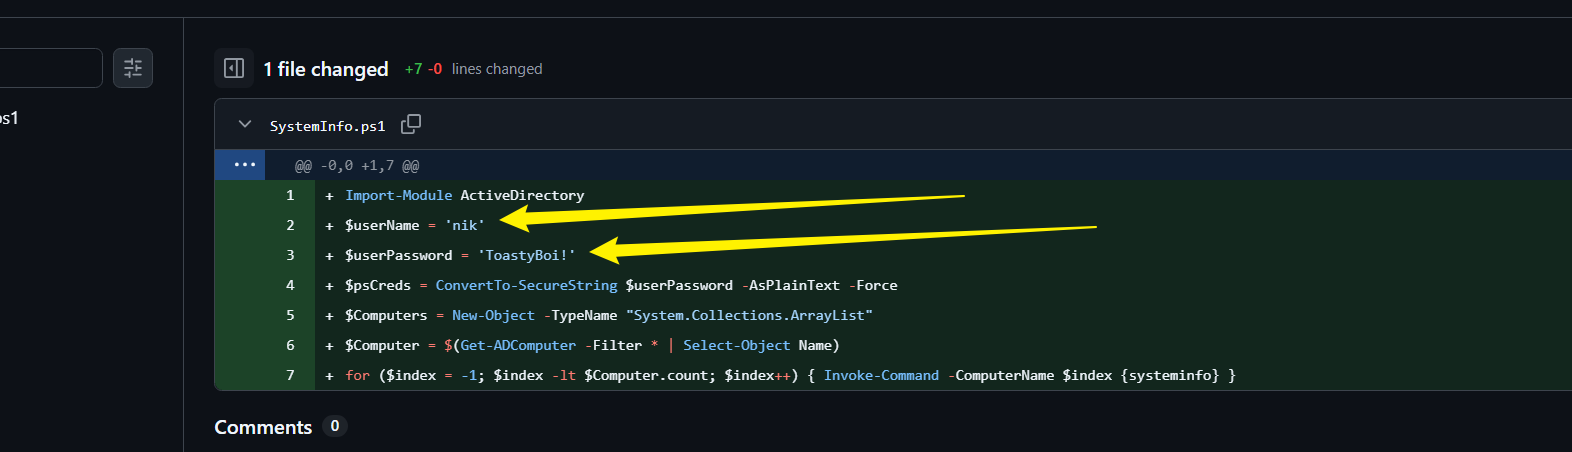Click the Import-Module ActiveDirectory code line
This screenshot has width=1572, height=452.
[464, 195]
